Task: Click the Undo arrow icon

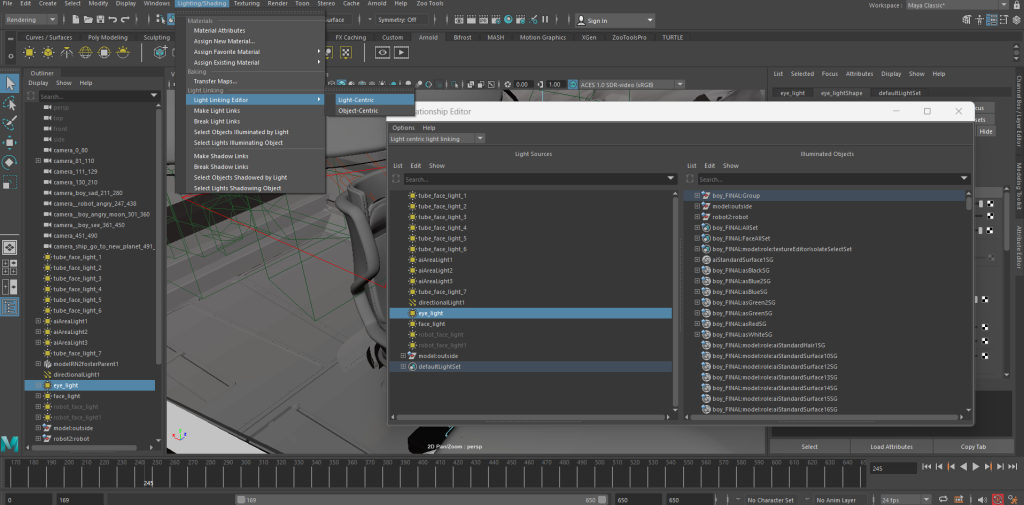Action: pos(112,20)
